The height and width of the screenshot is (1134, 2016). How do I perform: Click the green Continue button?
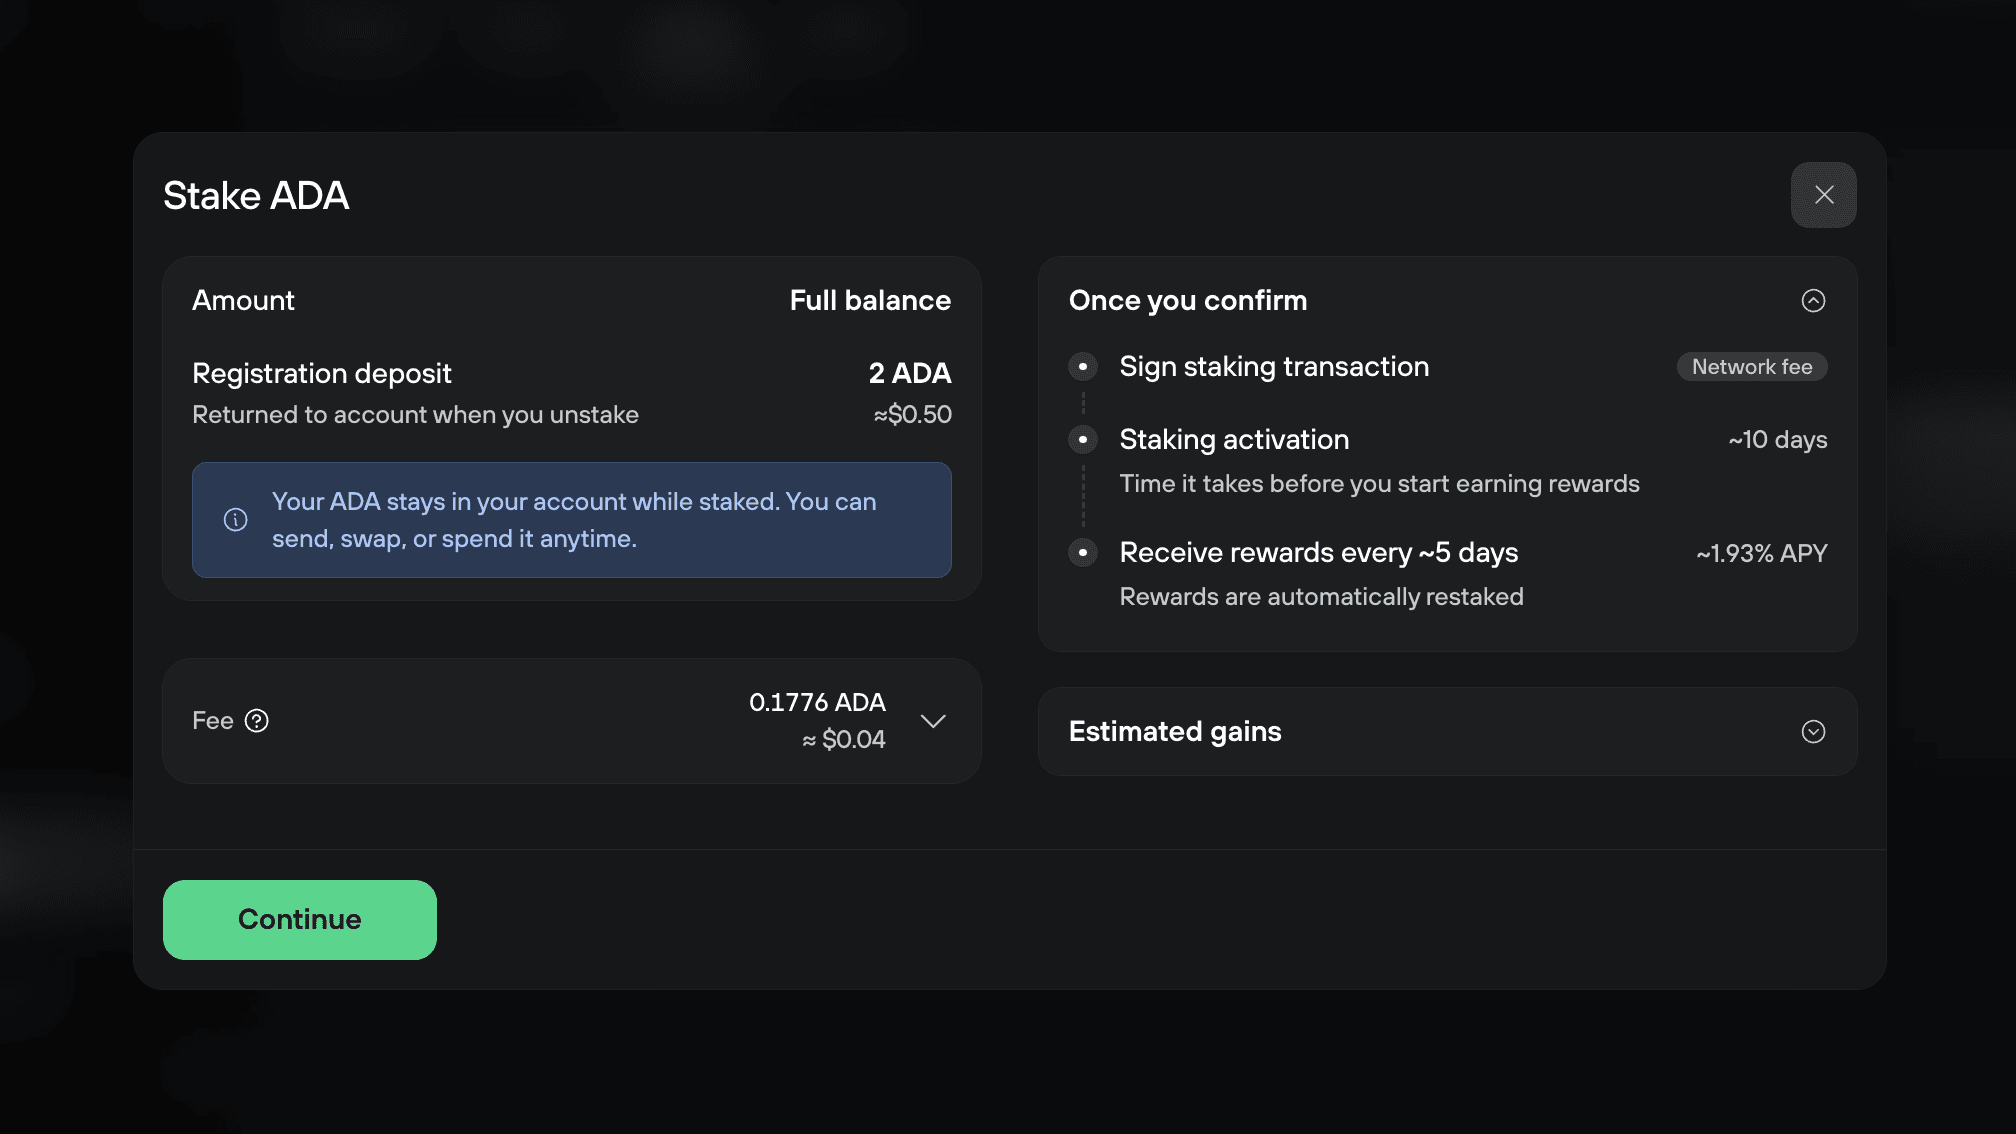[300, 920]
